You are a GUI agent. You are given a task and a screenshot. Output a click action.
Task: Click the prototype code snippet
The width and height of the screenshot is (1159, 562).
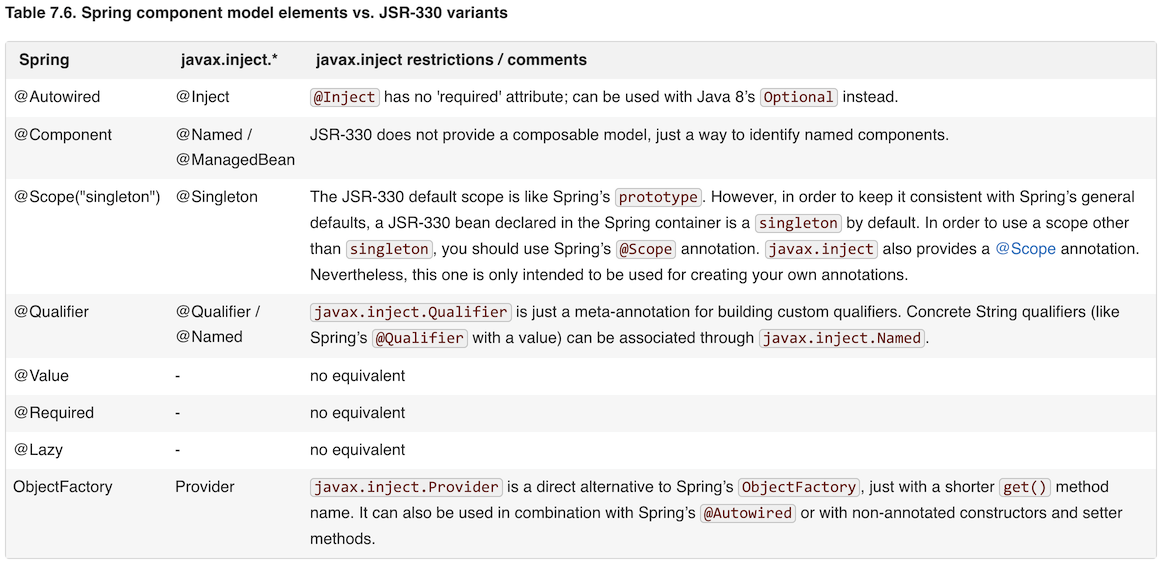tap(658, 197)
